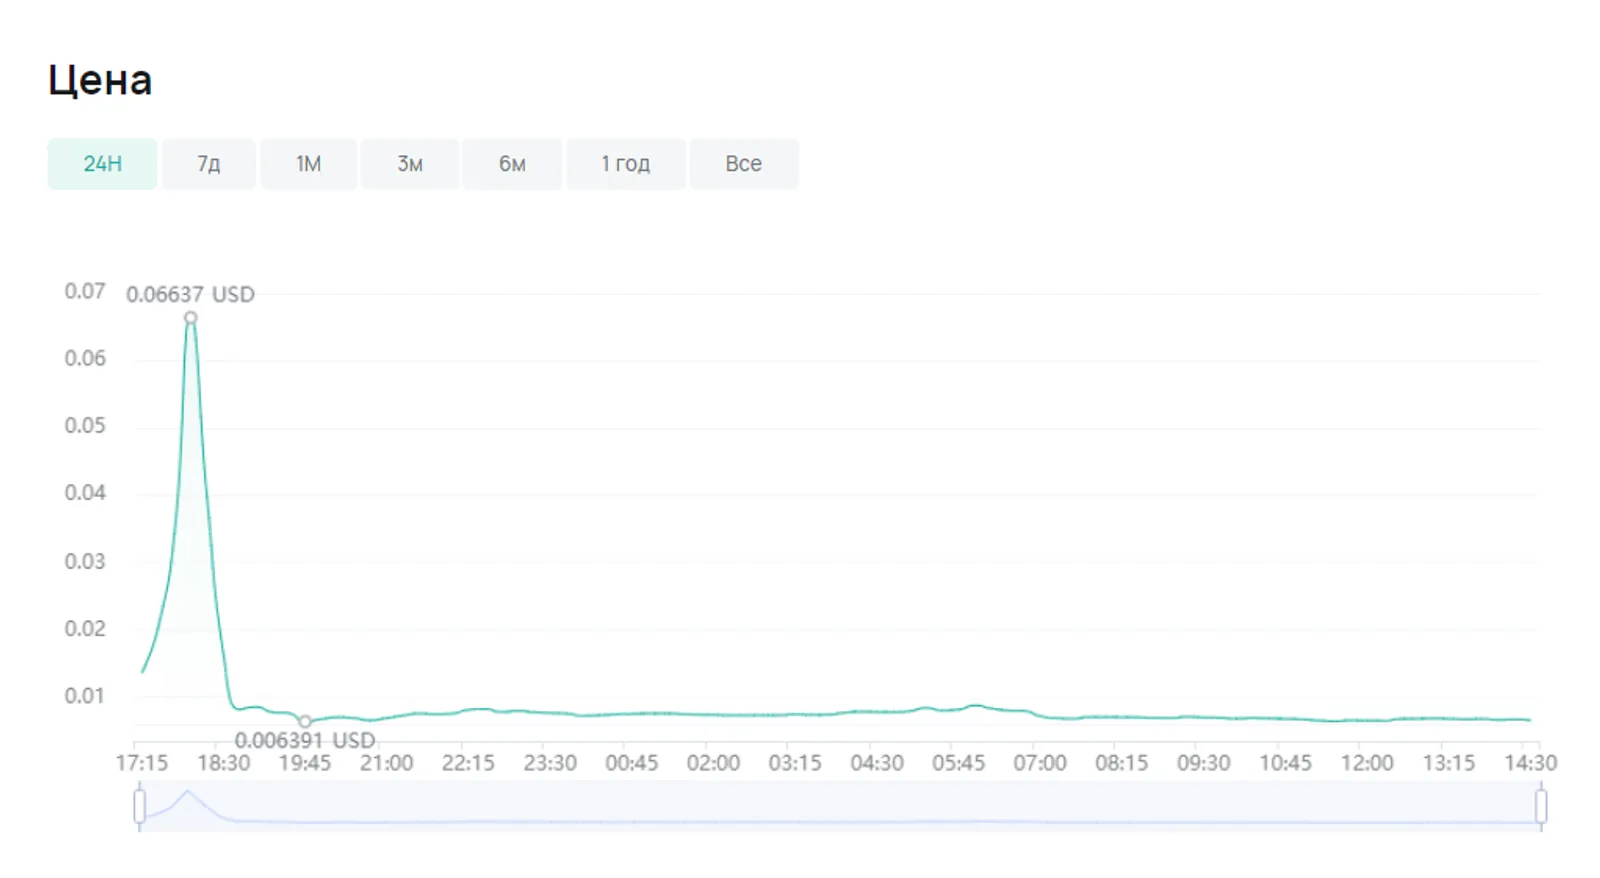The image size is (1600, 878).
Task: Click the 02:00 time axis label
Action: (x=713, y=763)
